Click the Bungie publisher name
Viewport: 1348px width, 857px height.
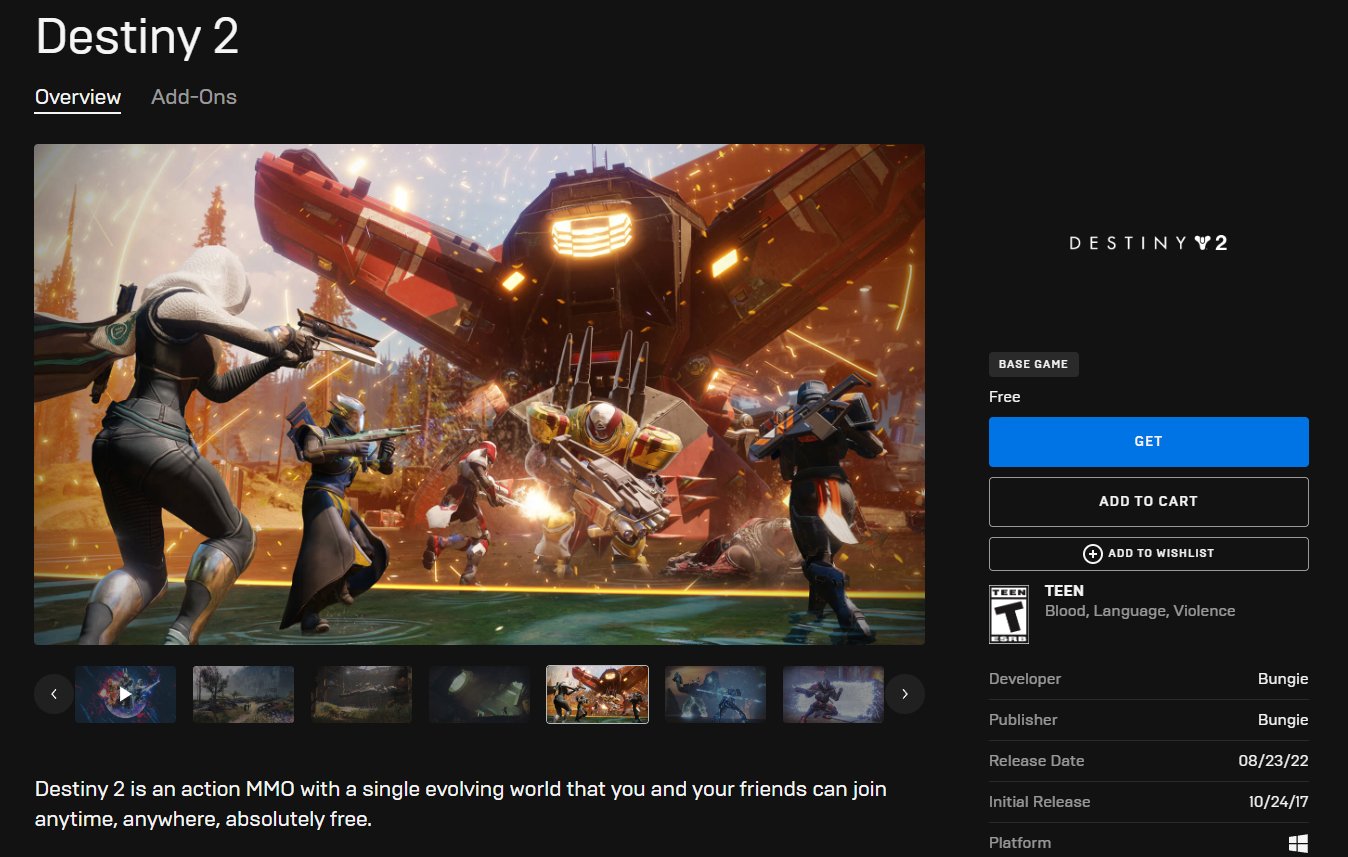click(x=1283, y=720)
